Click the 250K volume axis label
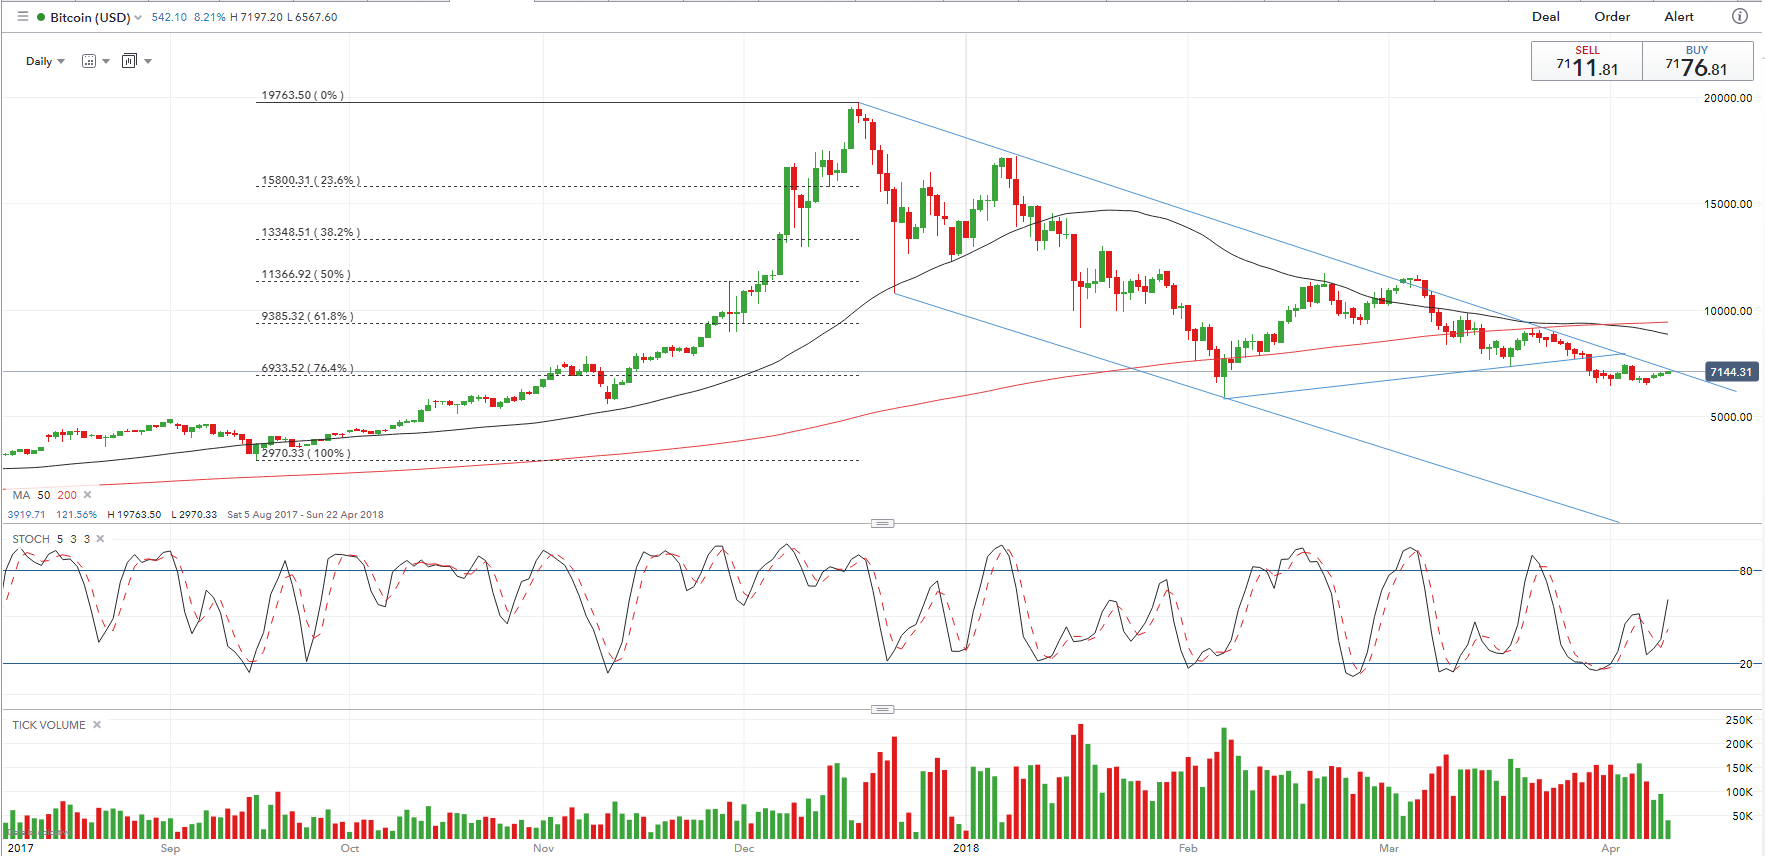This screenshot has height=856, width=1765. point(1739,720)
